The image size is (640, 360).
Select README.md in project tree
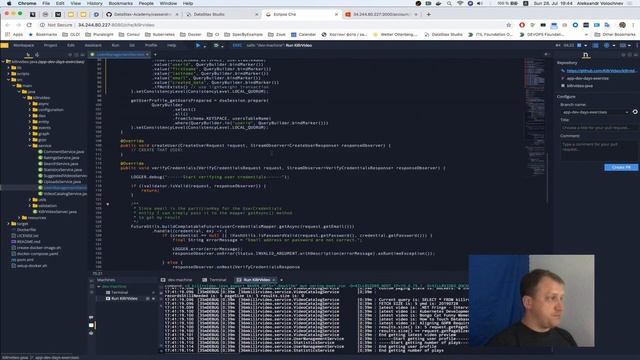[28, 242]
